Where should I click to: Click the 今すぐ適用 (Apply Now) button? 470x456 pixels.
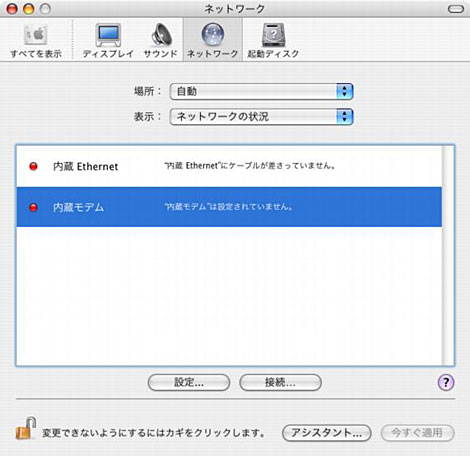(x=417, y=433)
